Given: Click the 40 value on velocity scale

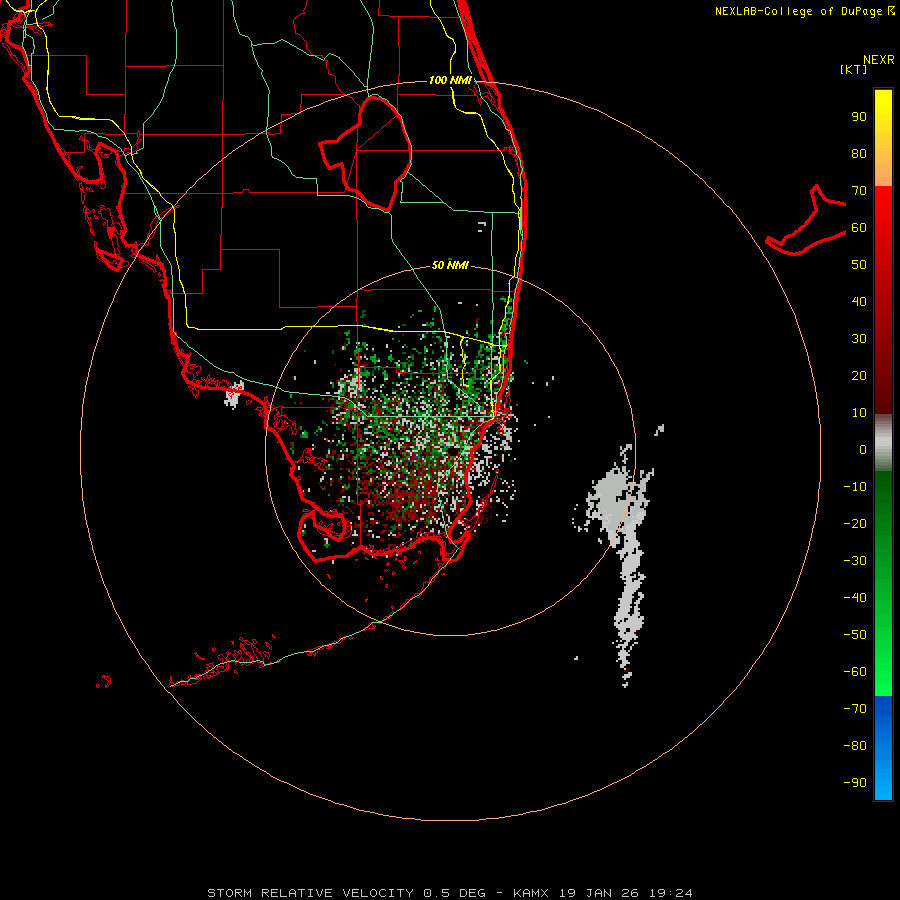Looking at the screenshot, I should tap(859, 302).
